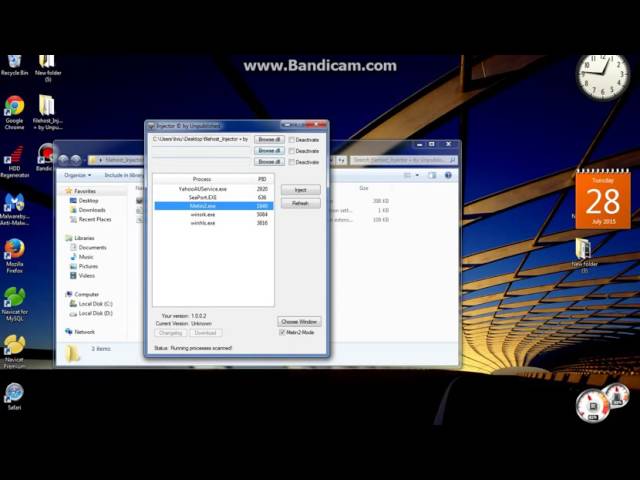
Task: Select the process row with PID 3084
Action: click(x=213, y=215)
